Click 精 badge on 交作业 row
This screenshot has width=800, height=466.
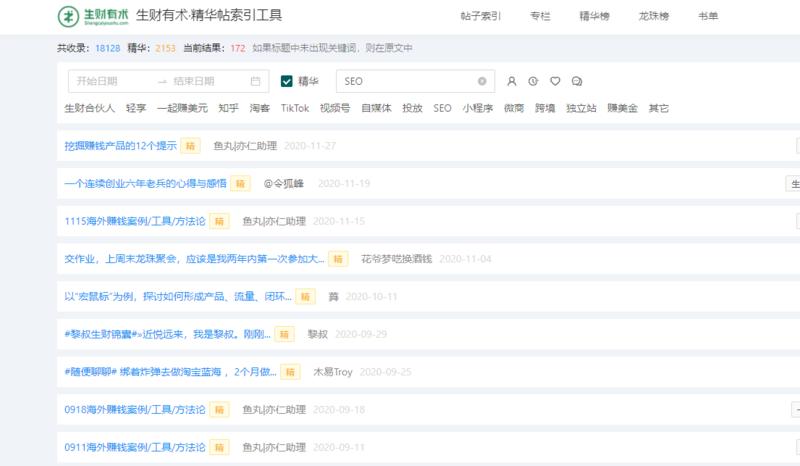338,259
